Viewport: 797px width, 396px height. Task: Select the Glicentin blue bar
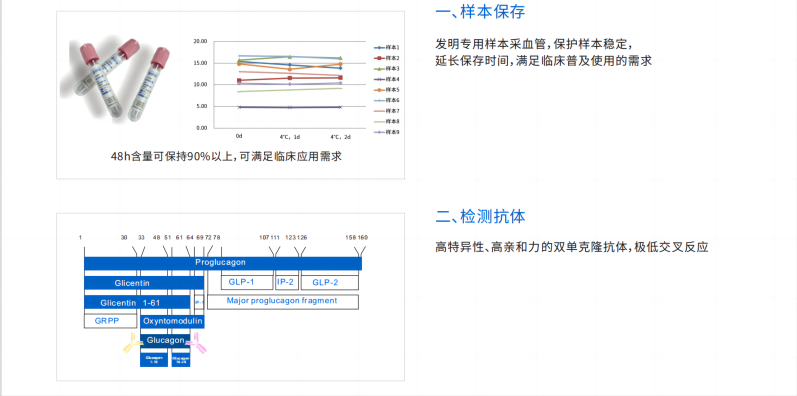coord(144,283)
